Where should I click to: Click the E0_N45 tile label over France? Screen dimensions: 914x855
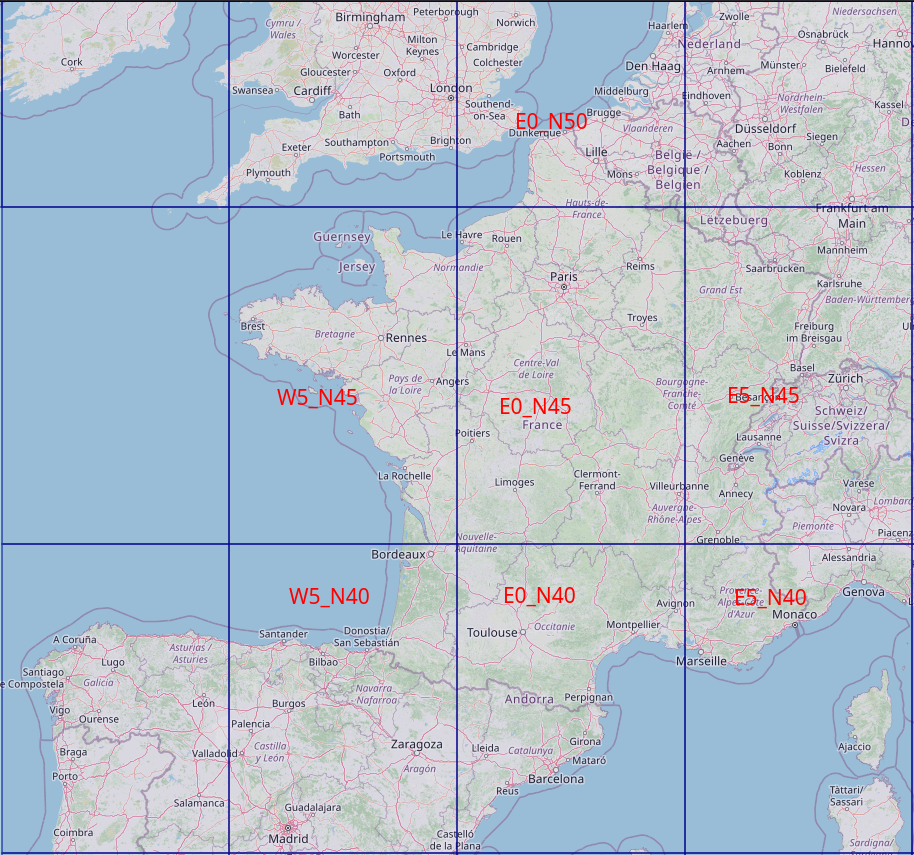pyautogui.click(x=535, y=406)
